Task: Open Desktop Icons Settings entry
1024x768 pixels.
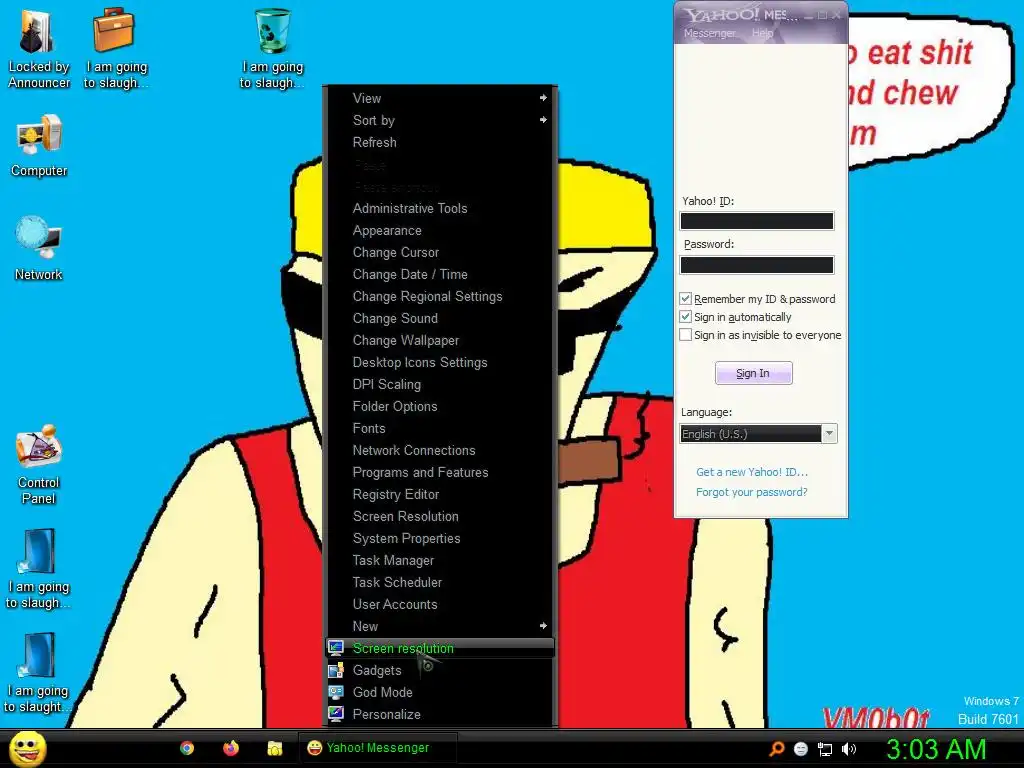Action: click(x=441, y=362)
